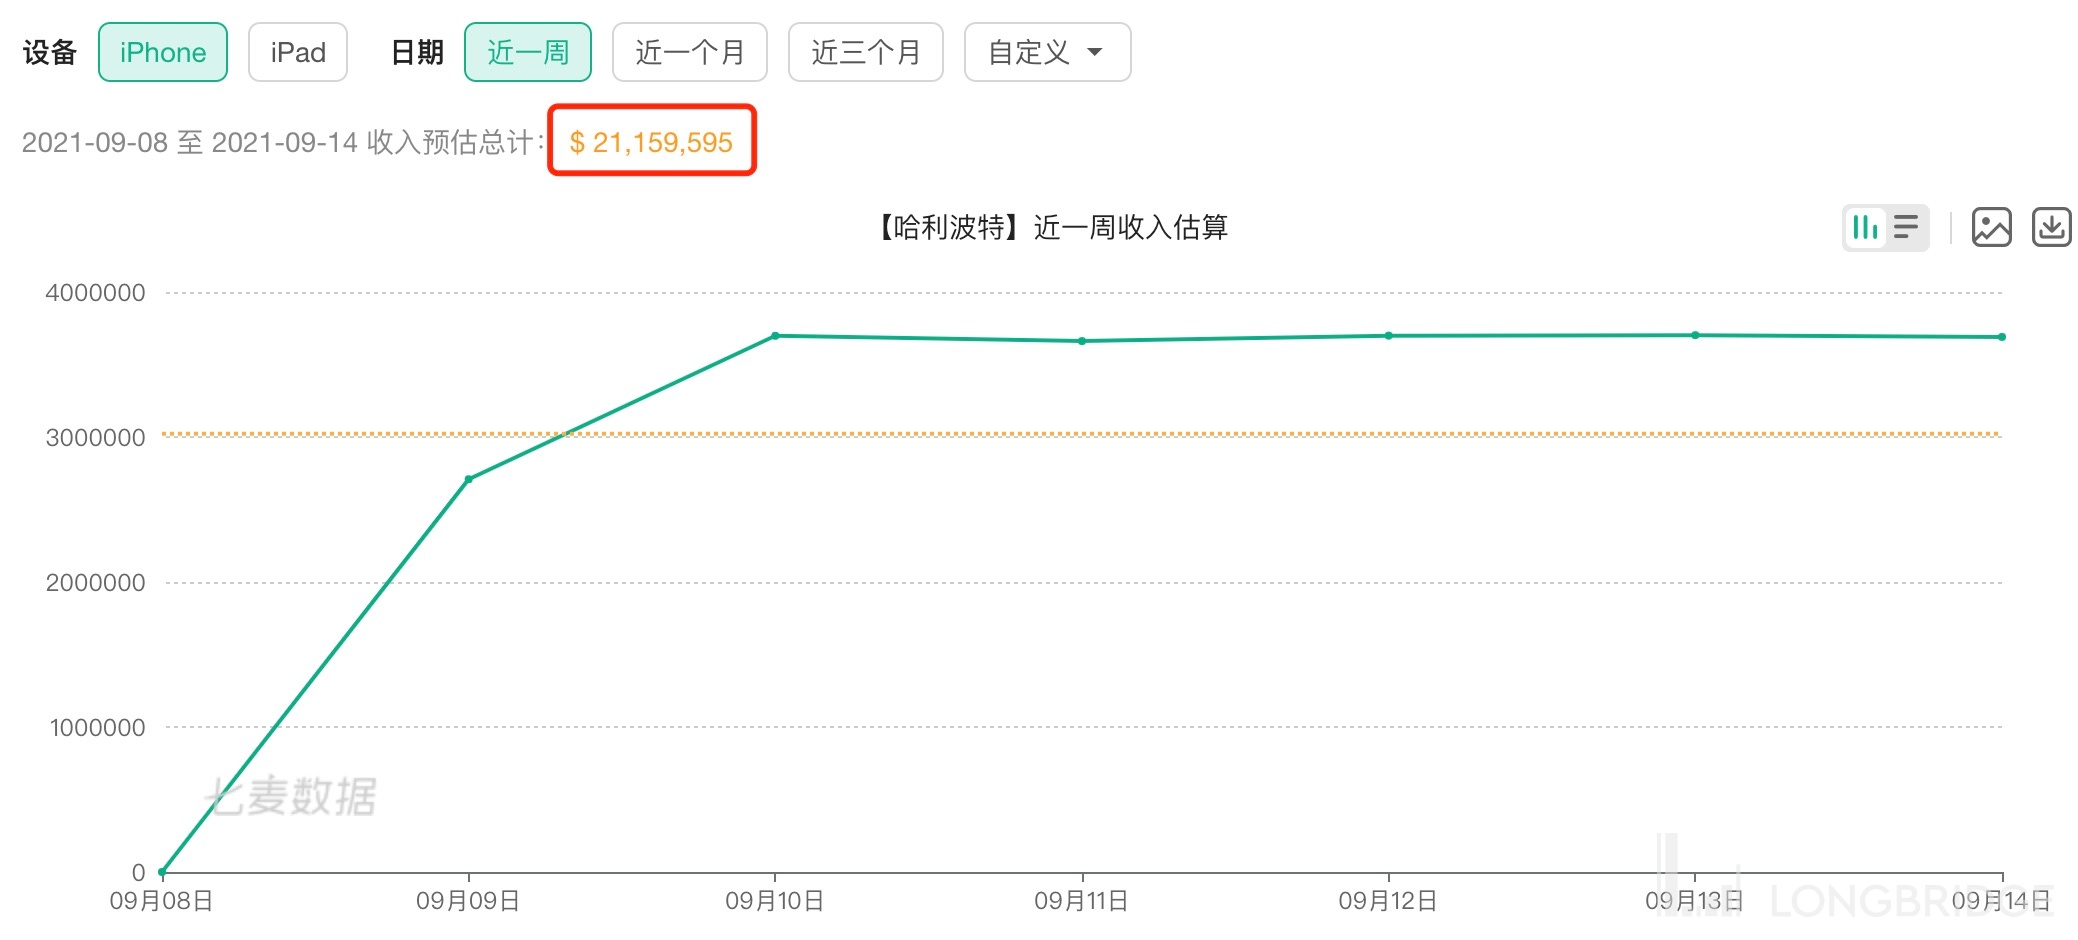The height and width of the screenshot is (940, 2078).
Task: Click the 09月11日 data point on the line
Action: [x=1082, y=341]
